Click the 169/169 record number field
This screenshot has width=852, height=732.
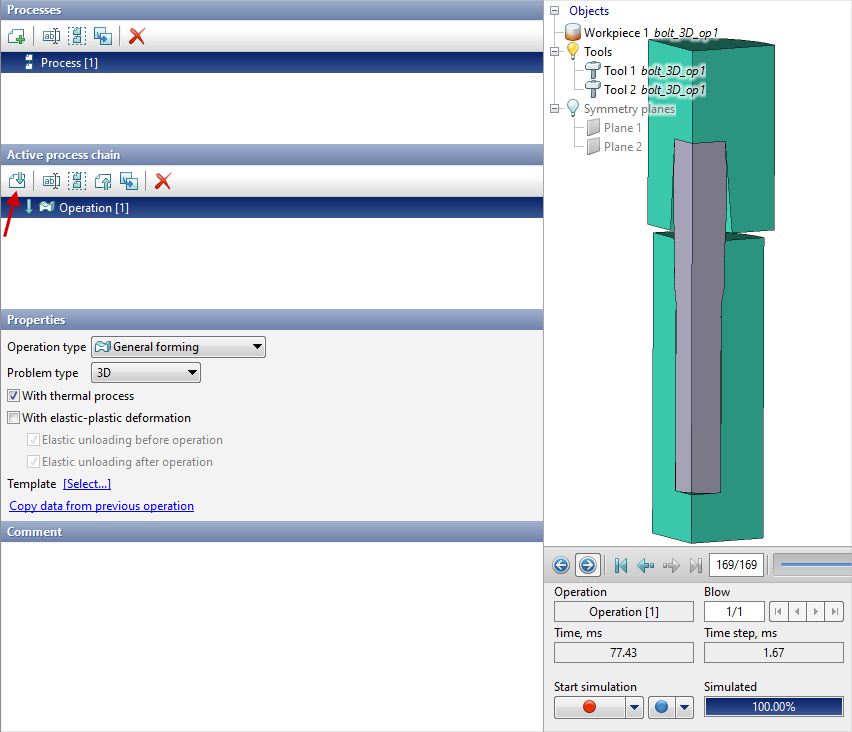tap(736, 565)
